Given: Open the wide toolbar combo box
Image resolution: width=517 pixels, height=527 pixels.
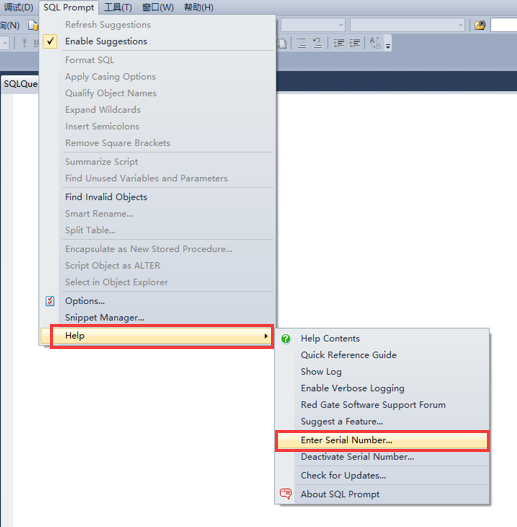Looking at the screenshot, I should pyautogui.click(x=407, y=25).
